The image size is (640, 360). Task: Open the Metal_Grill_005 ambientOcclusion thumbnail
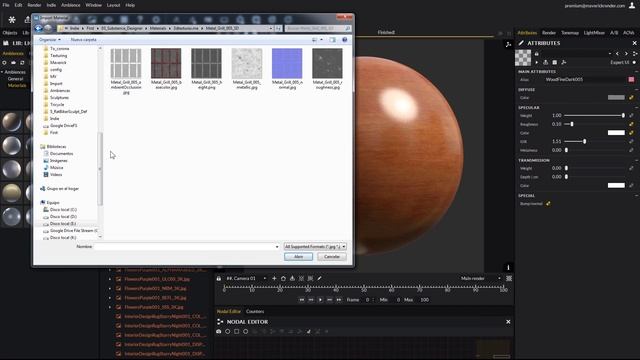coord(126,63)
